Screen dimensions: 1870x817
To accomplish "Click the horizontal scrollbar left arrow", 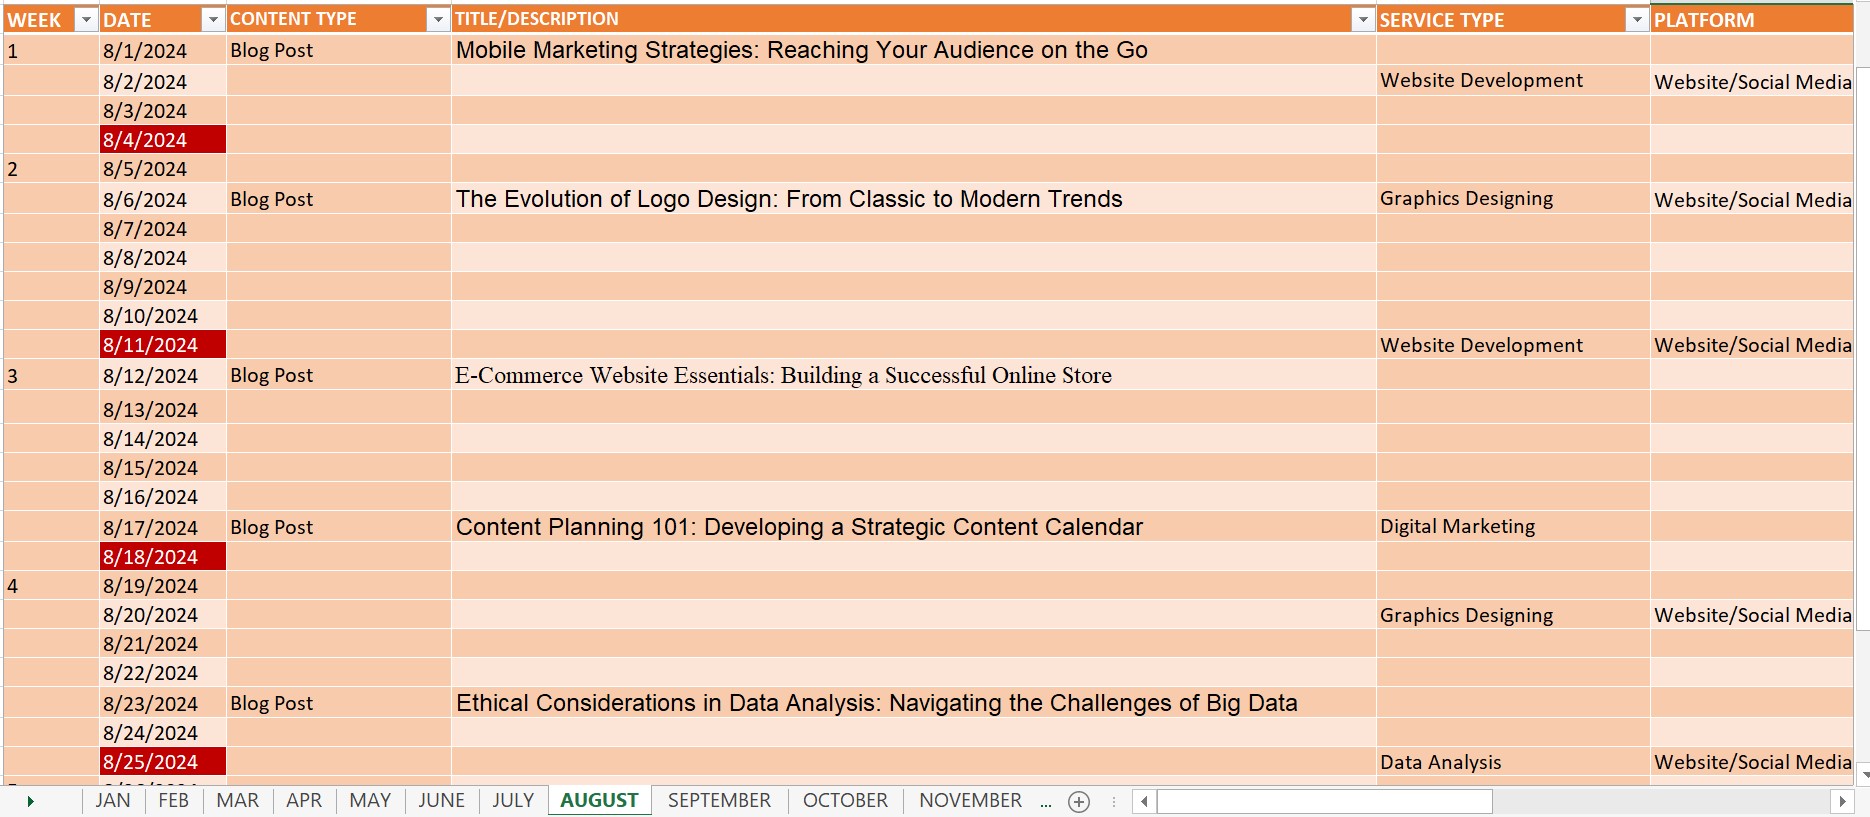I will pos(1144,801).
